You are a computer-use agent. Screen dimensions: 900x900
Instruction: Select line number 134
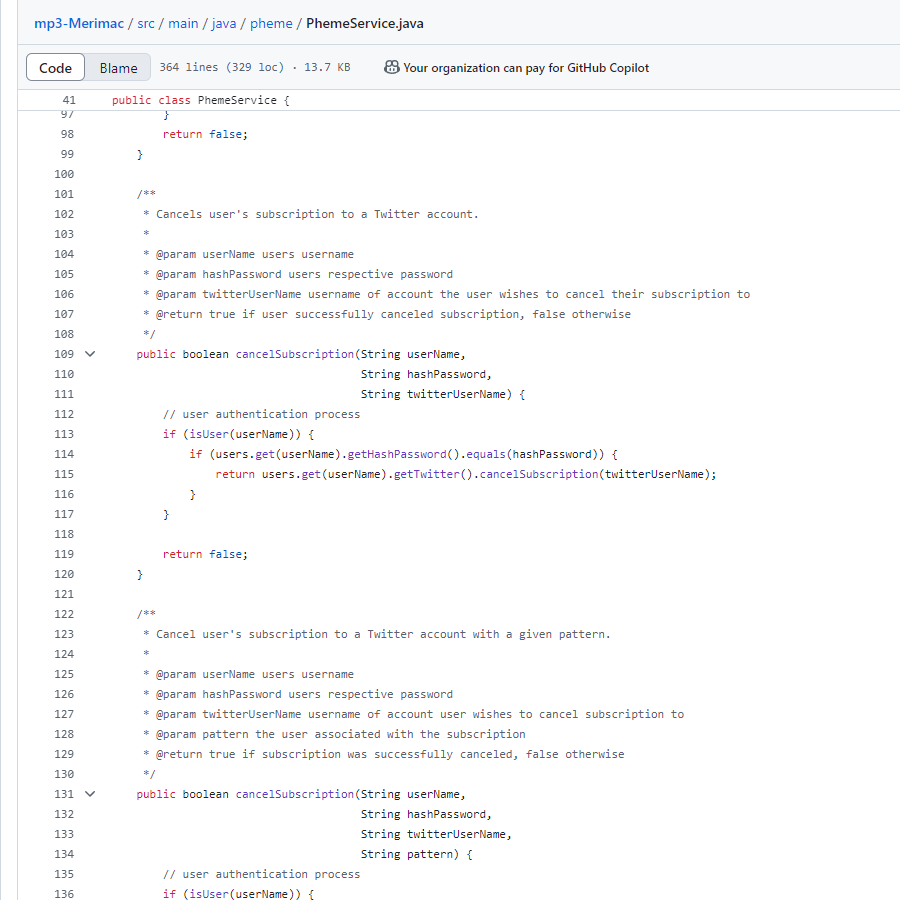[64, 854]
